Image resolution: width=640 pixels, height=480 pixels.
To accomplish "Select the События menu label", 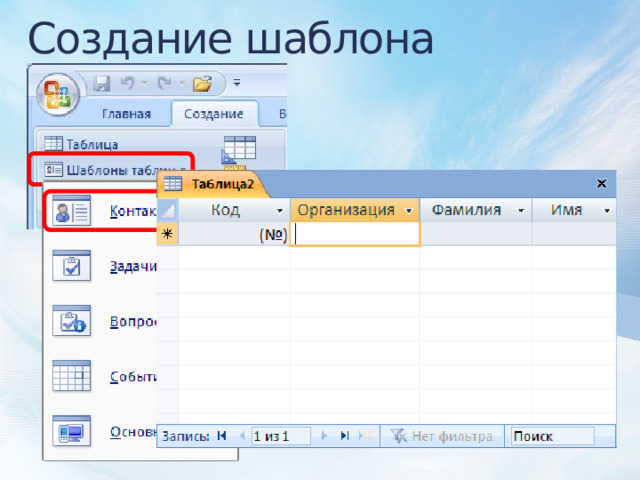I will pyautogui.click(x=133, y=376).
